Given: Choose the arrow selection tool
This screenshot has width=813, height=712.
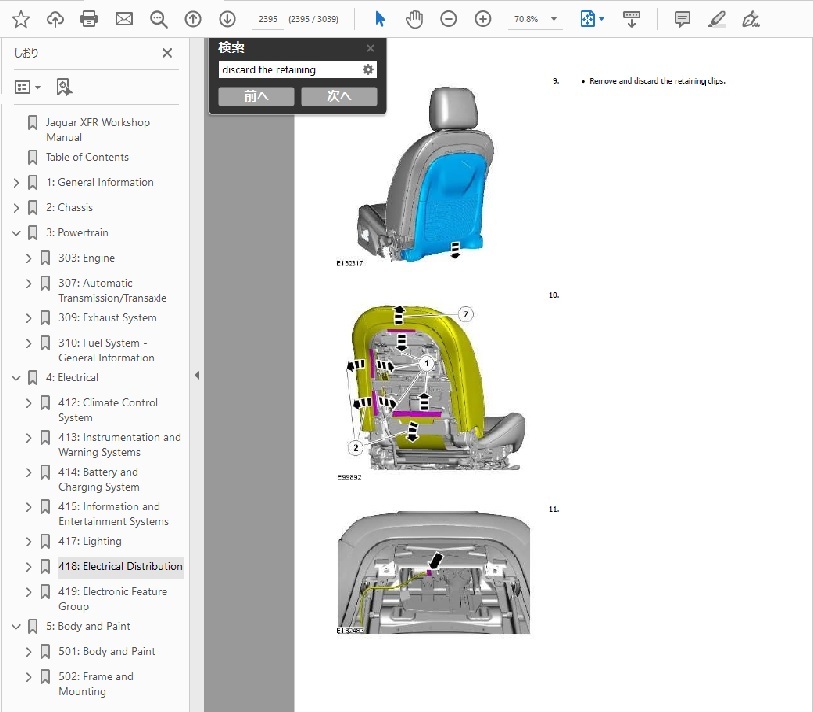Looking at the screenshot, I should point(380,19).
